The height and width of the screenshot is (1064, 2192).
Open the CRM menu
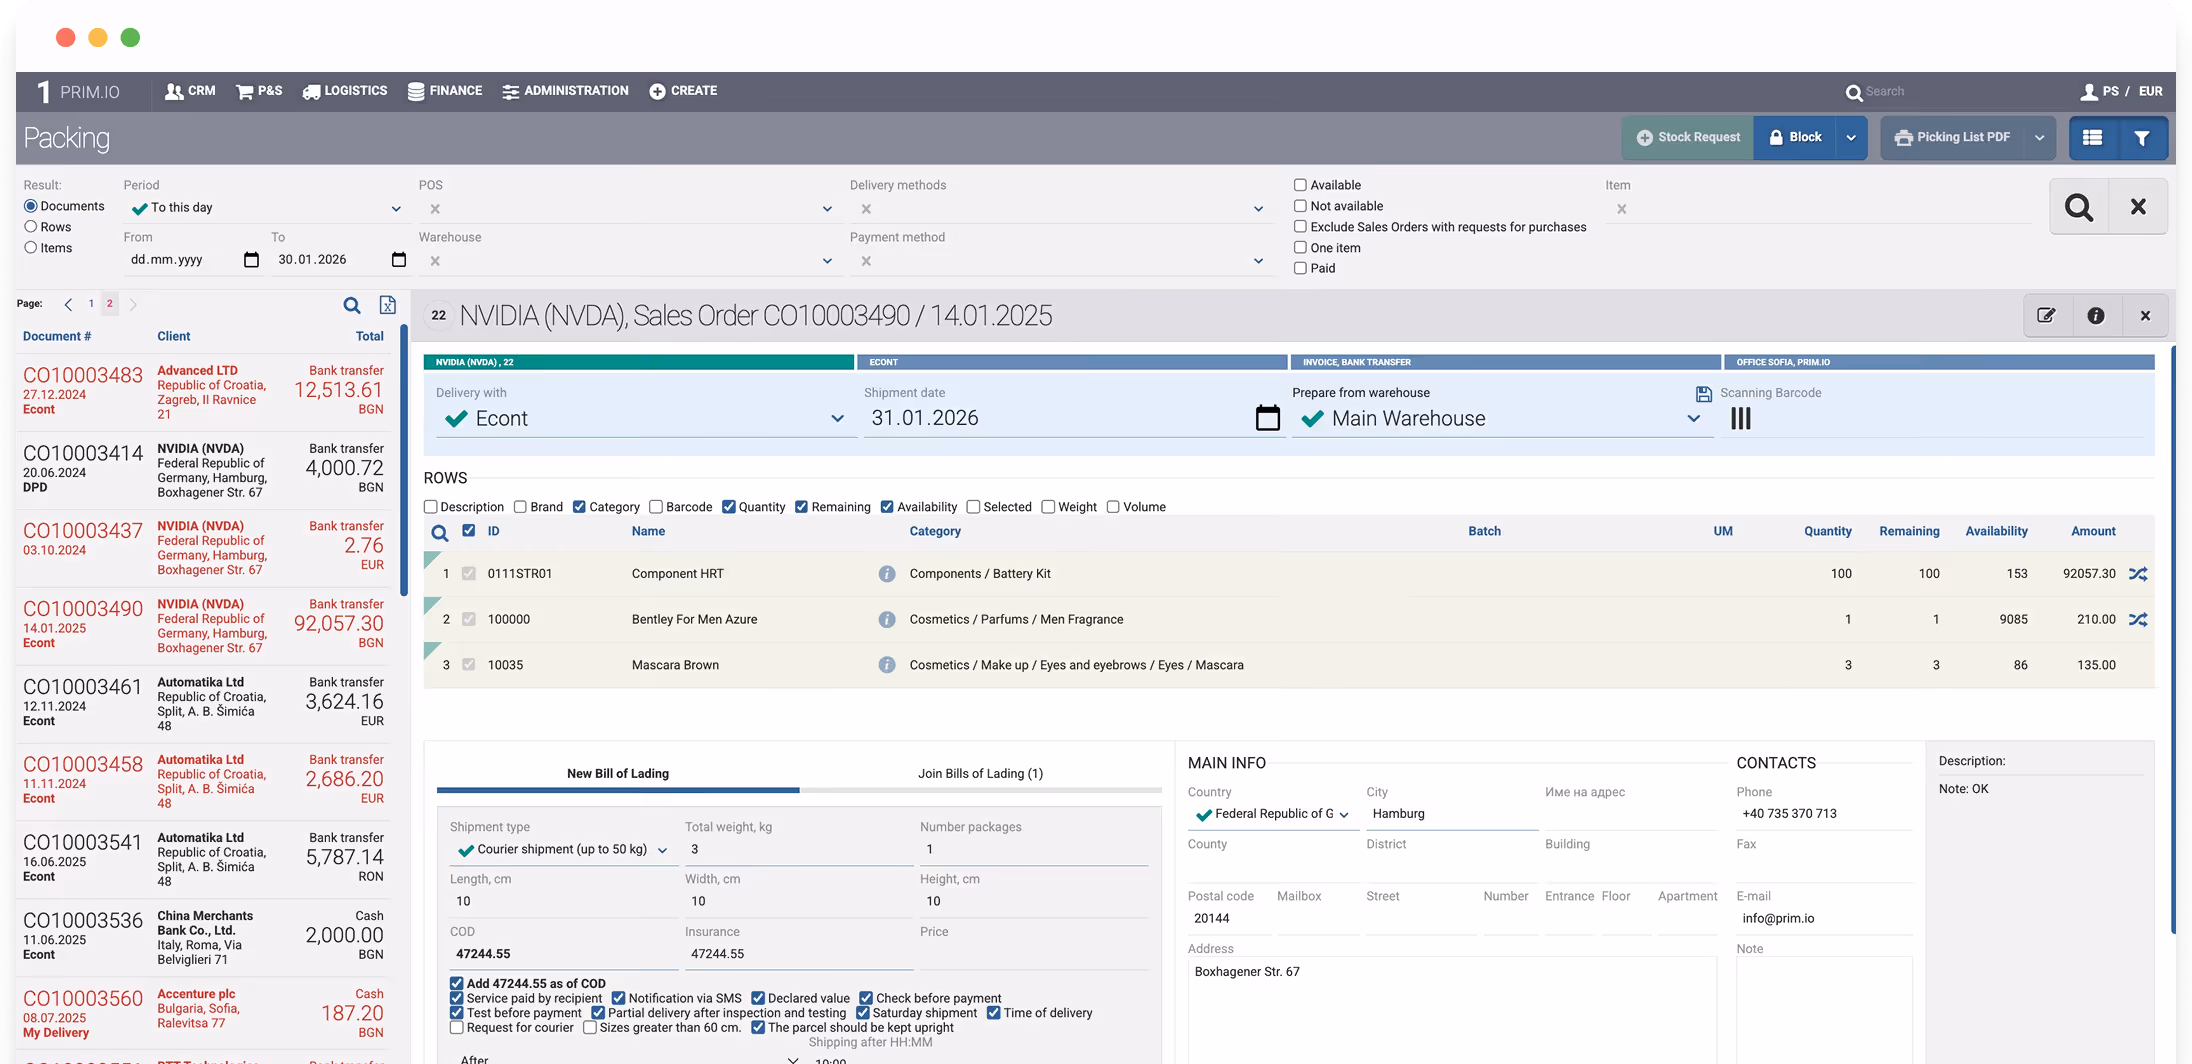pyautogui.click(x=190, y=91)
